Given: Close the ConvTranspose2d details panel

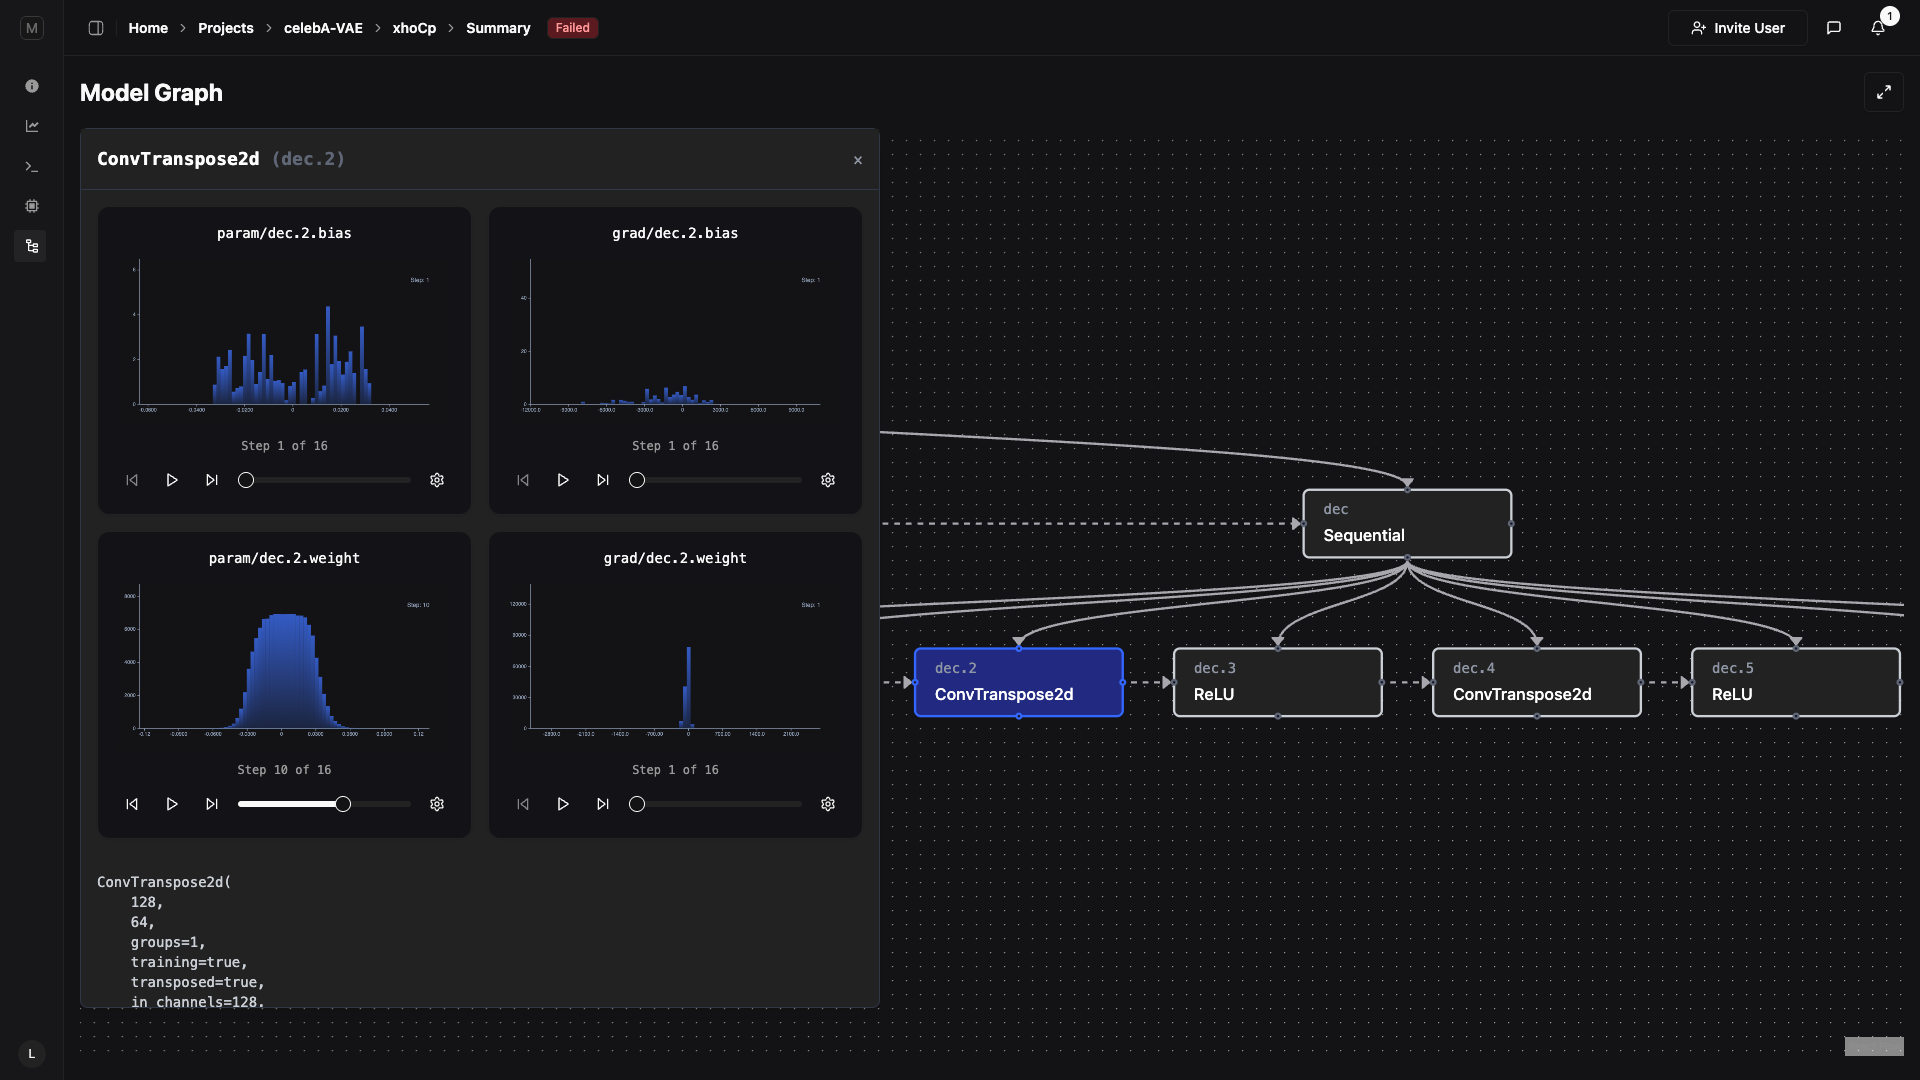Looking at the screenshot, I should 857,160.
